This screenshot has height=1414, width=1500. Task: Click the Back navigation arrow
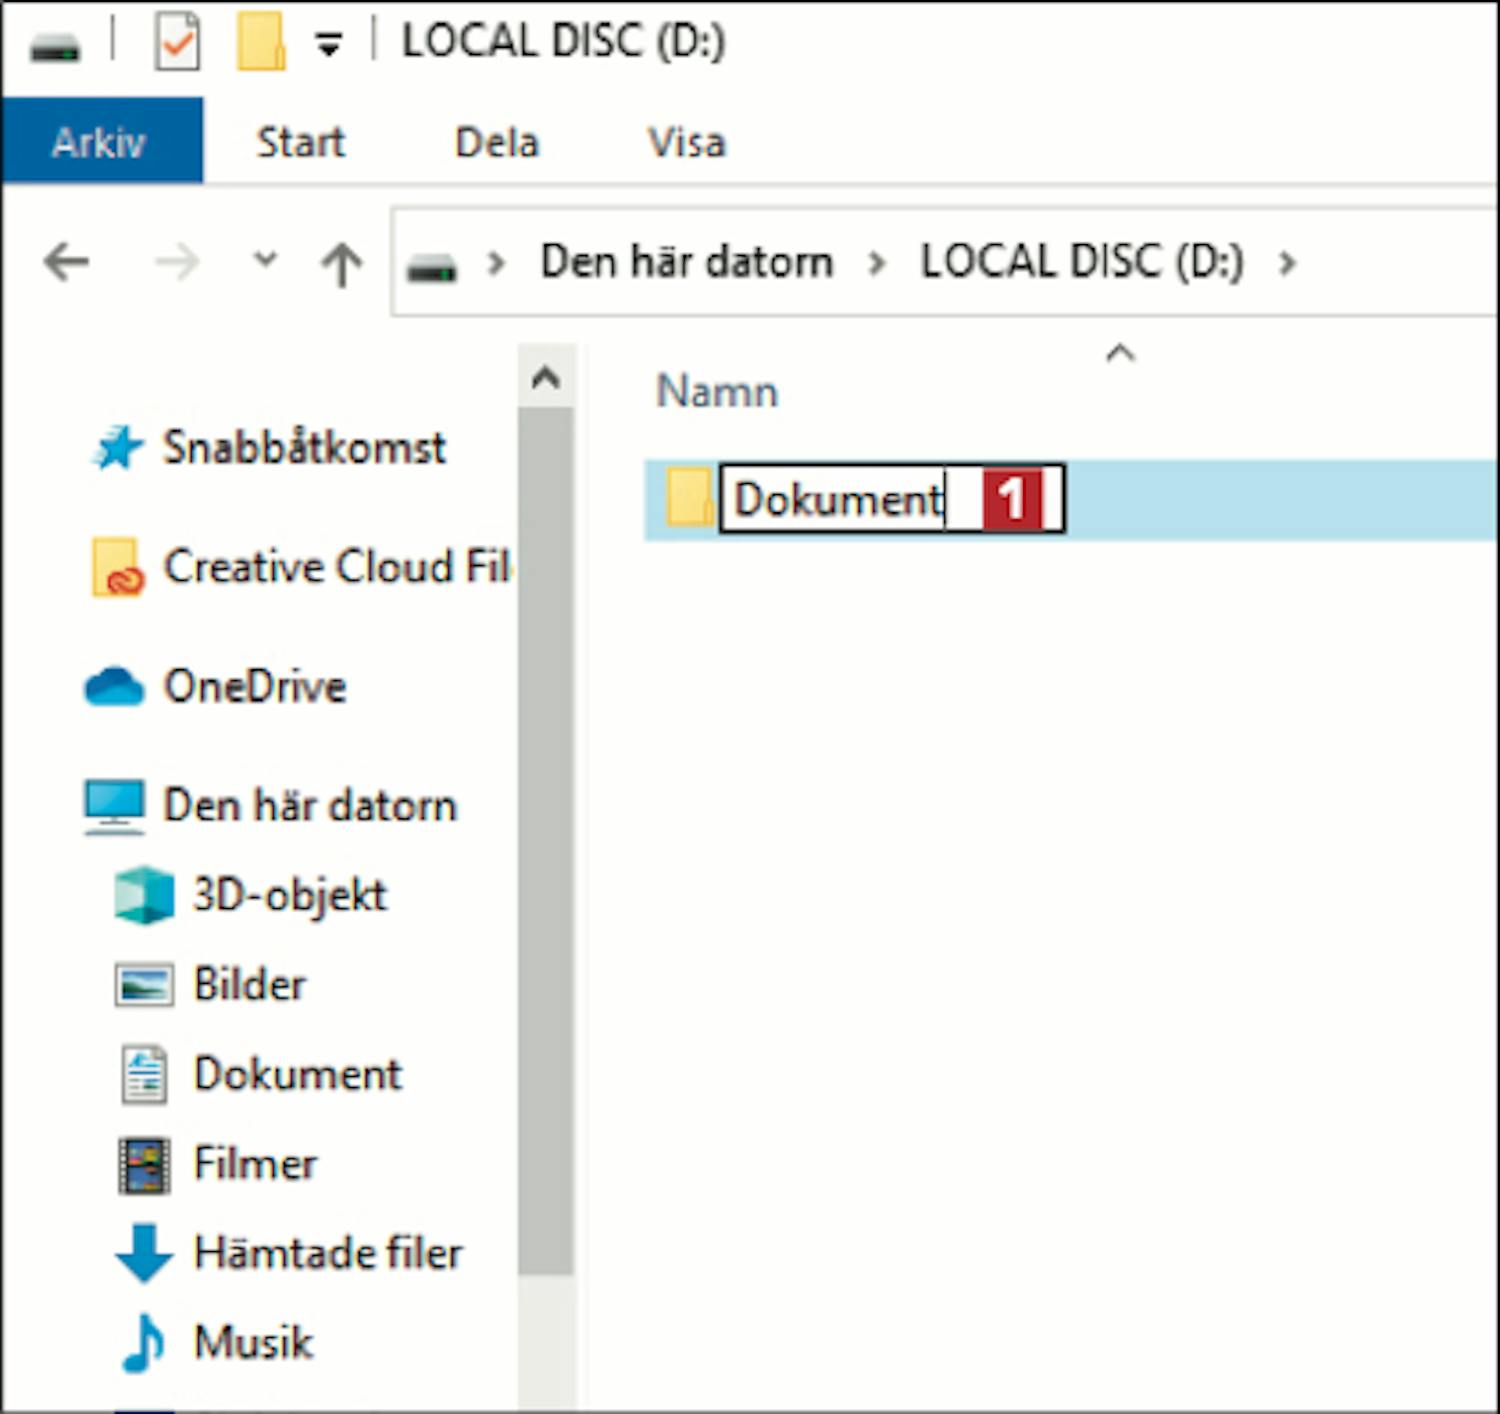coord(67,263)
